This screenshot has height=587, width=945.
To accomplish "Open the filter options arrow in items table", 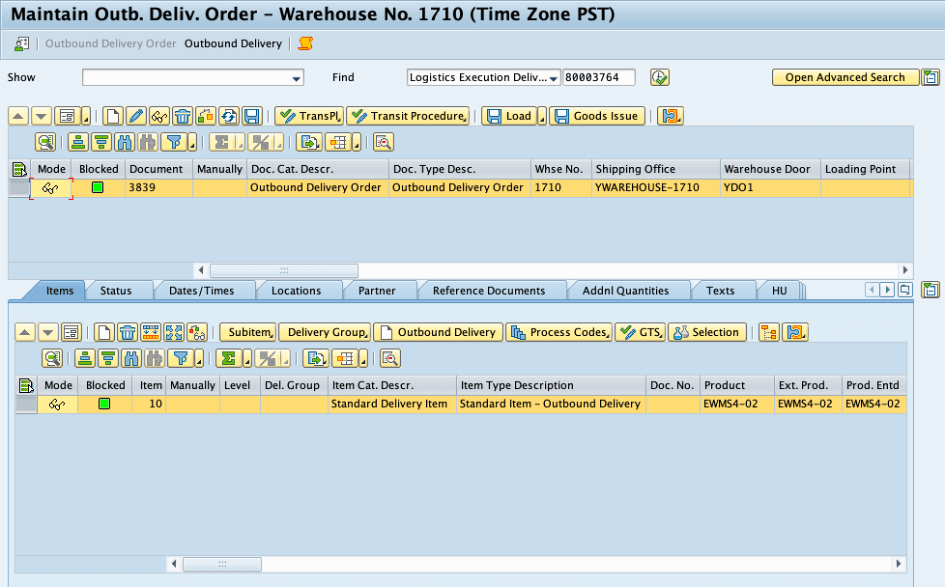I will tap(199, 359).
